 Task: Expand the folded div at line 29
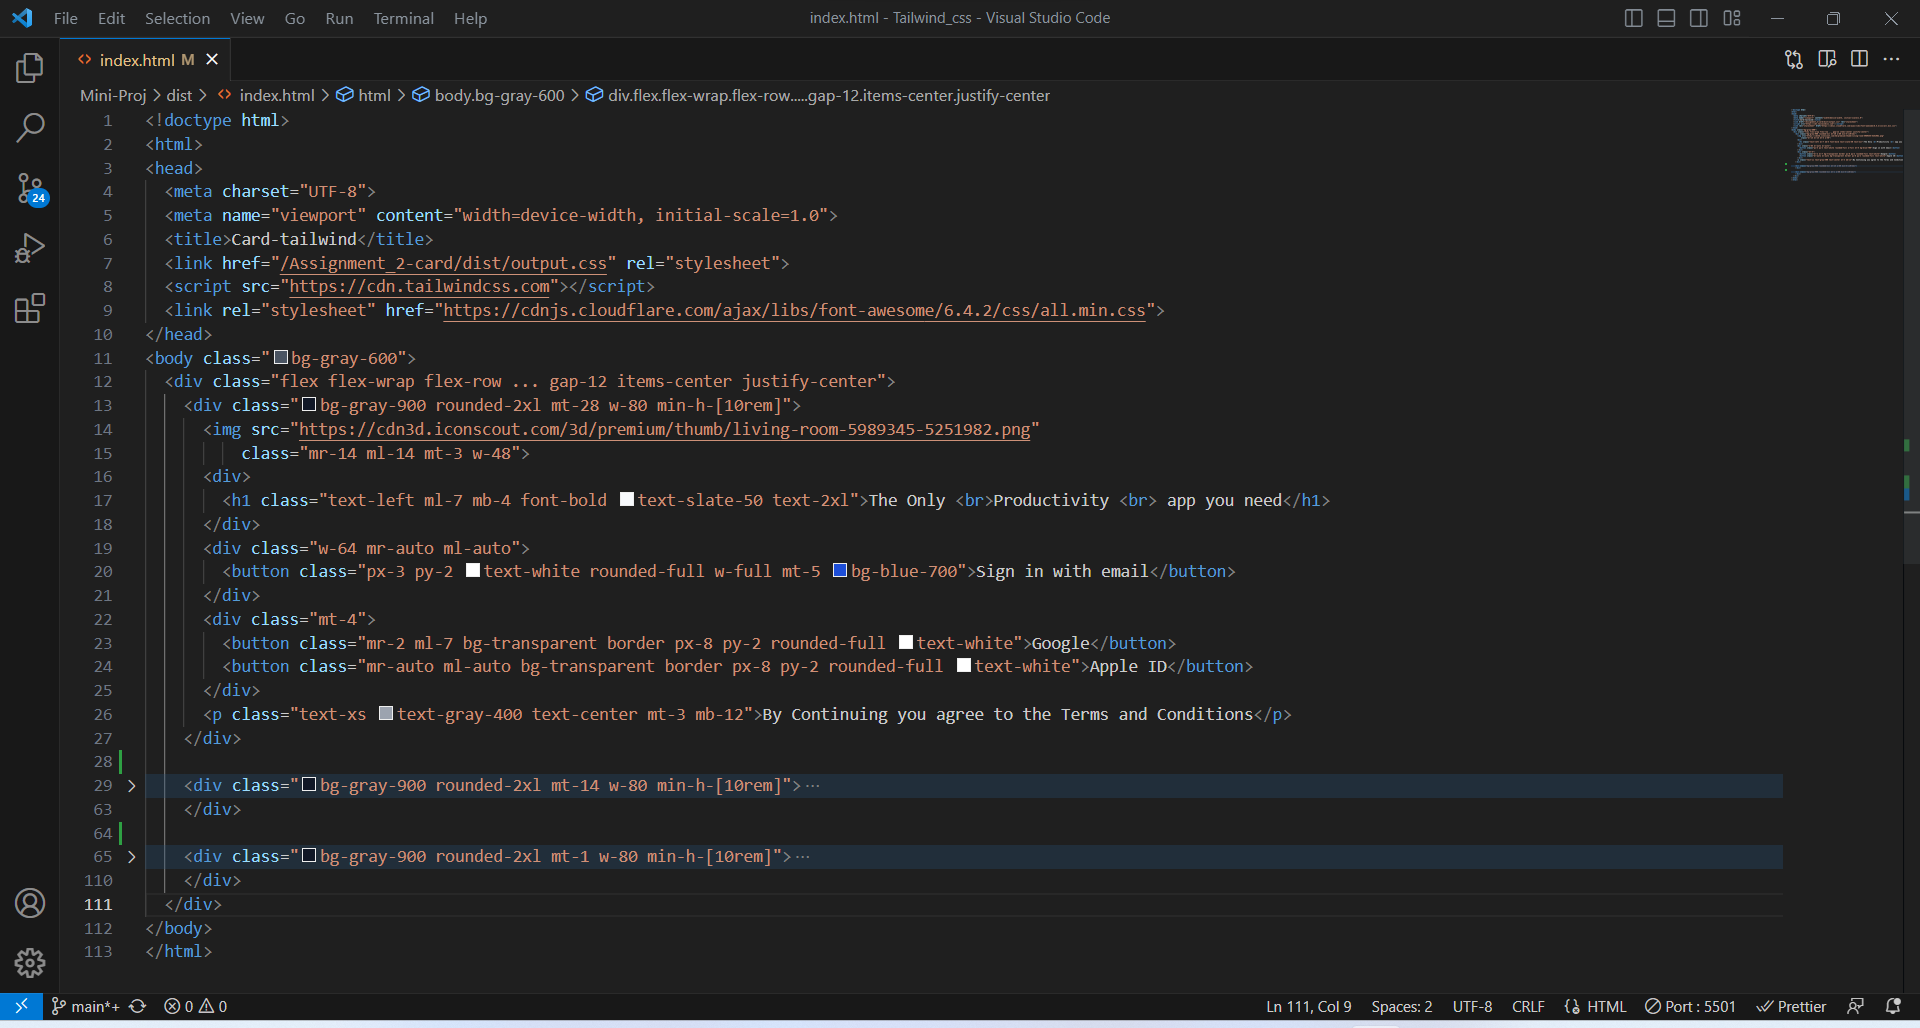click(131, 786)
